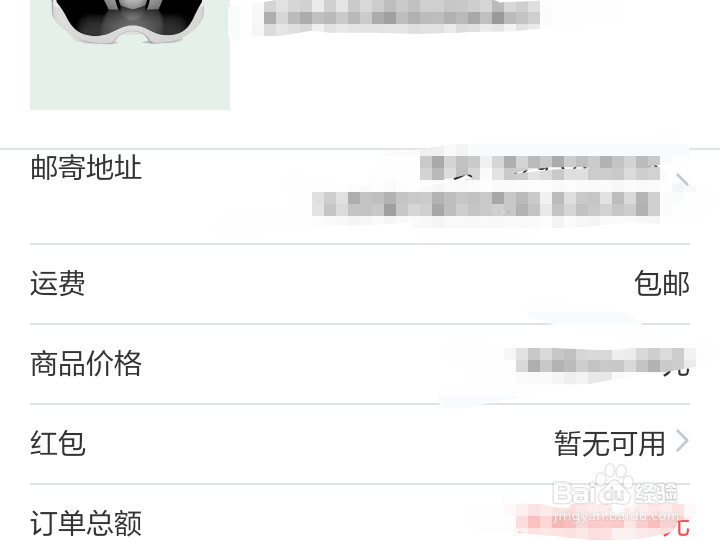Tap the 包邮 shipping value

[662, 283]
